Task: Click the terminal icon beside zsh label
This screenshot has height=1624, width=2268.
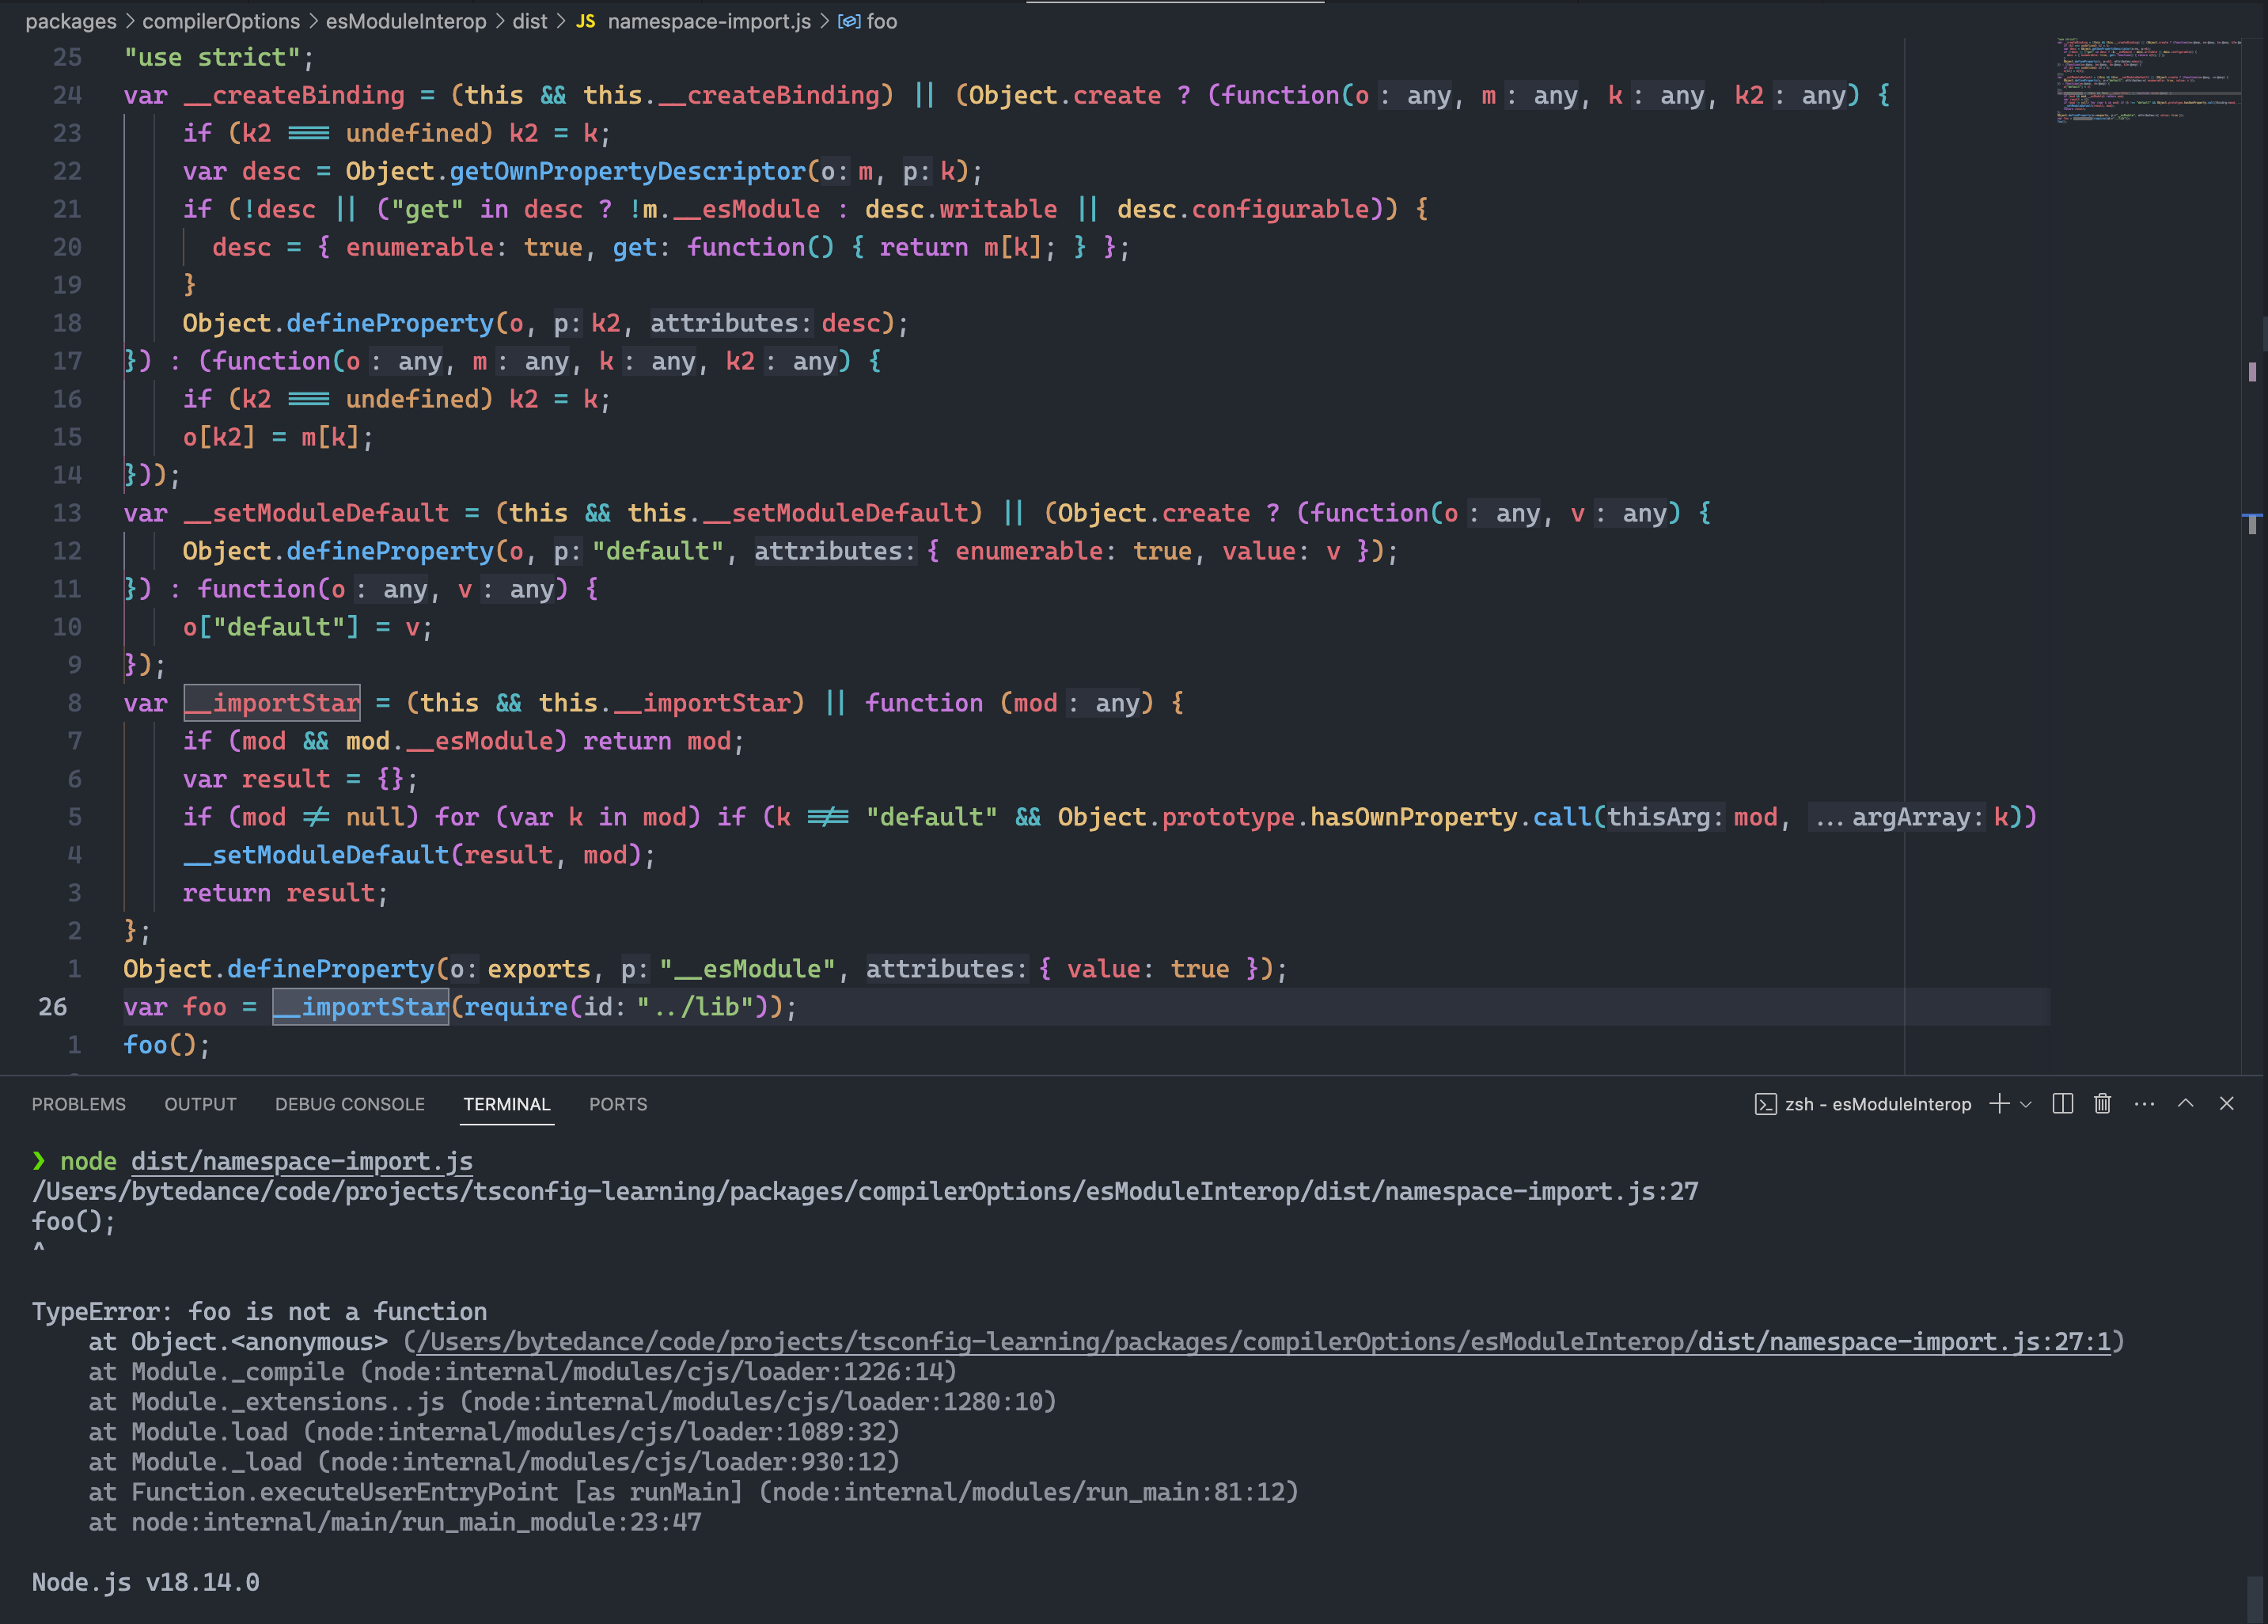Action: click(x=1766, y=1104)
